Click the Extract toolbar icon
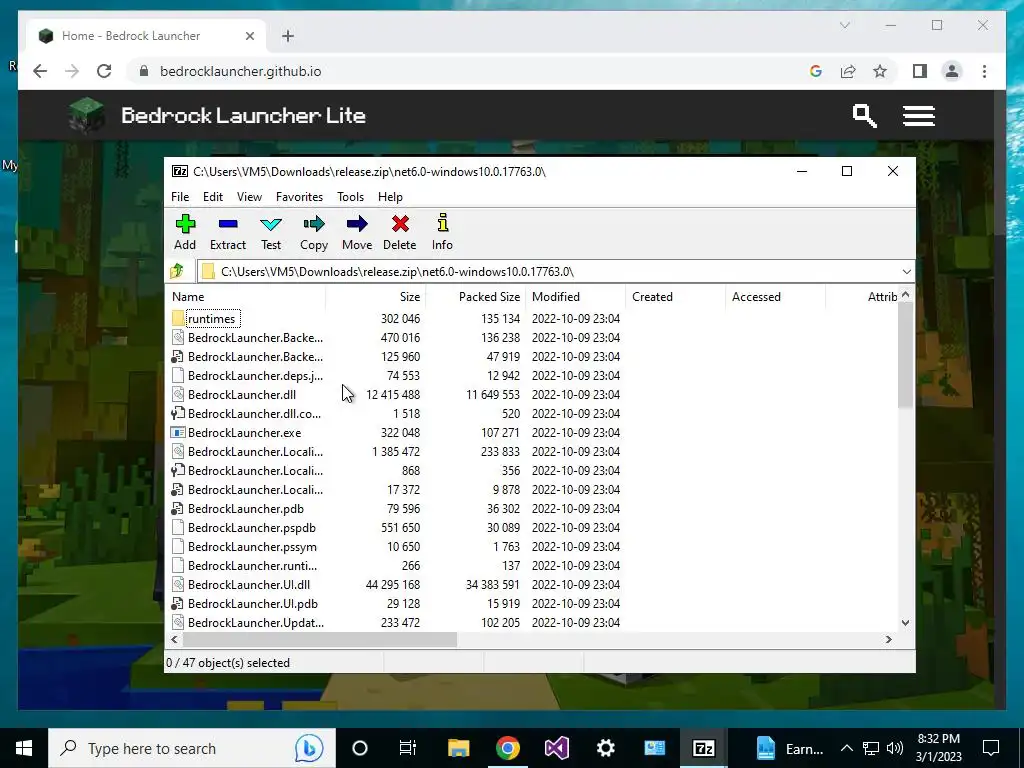This screenshot has width=1024, height=768. pos(228,224)
